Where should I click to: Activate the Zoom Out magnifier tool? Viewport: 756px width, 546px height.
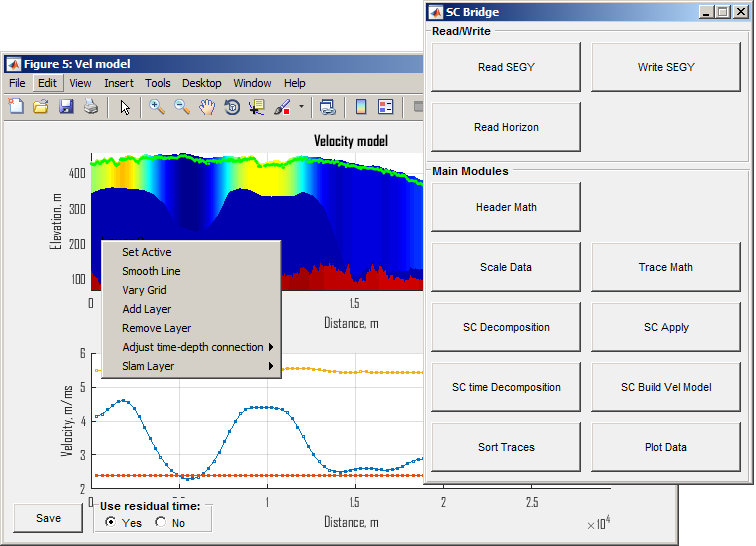[x=182, y=107]
